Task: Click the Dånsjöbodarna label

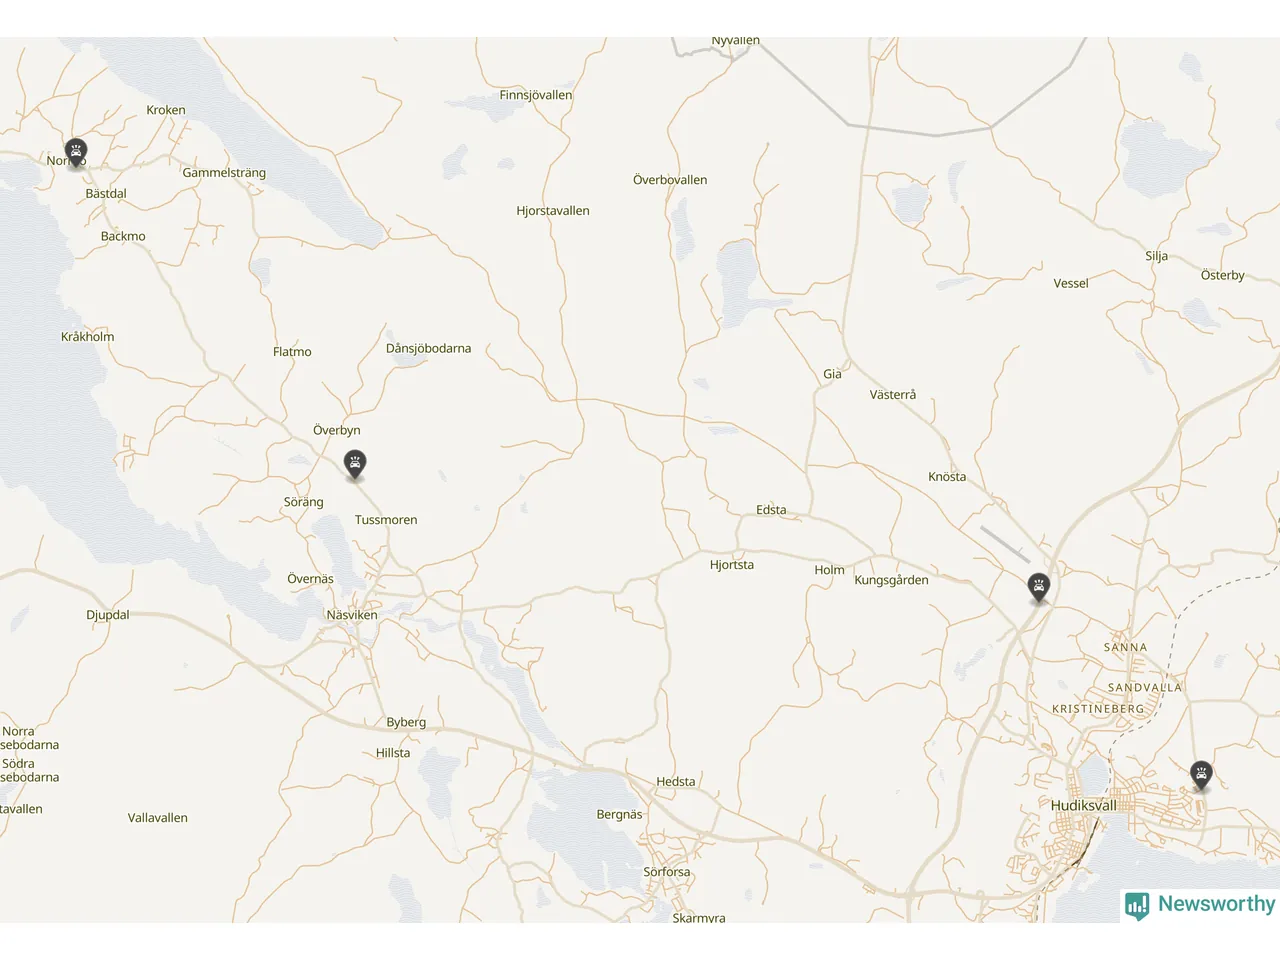Action: pos(428,348)
